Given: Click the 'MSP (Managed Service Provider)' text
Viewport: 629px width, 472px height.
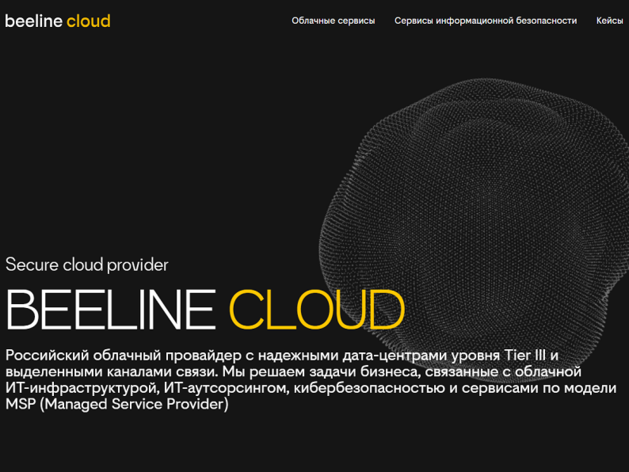Looking at the screenshot, I should [117, 404].
